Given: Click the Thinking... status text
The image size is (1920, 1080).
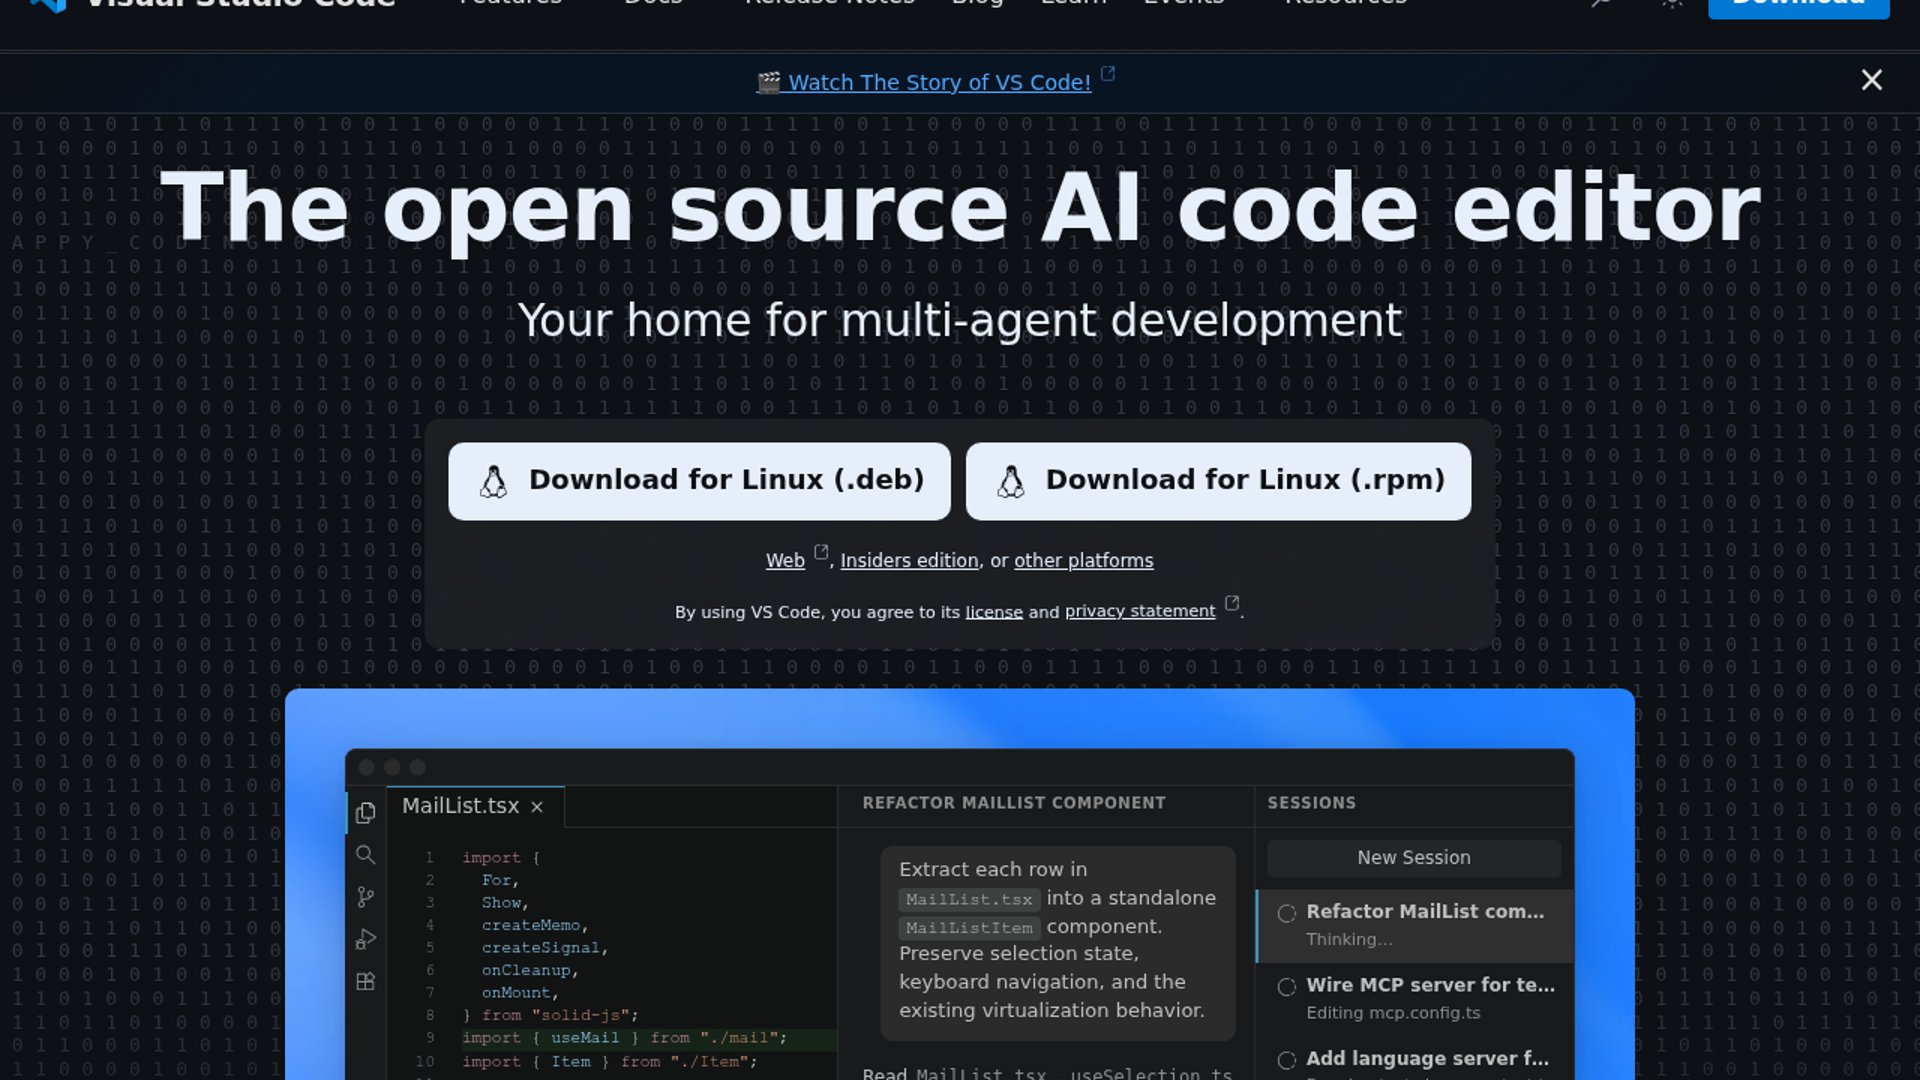Looking at the screenshot, I should click(1349, 940).
